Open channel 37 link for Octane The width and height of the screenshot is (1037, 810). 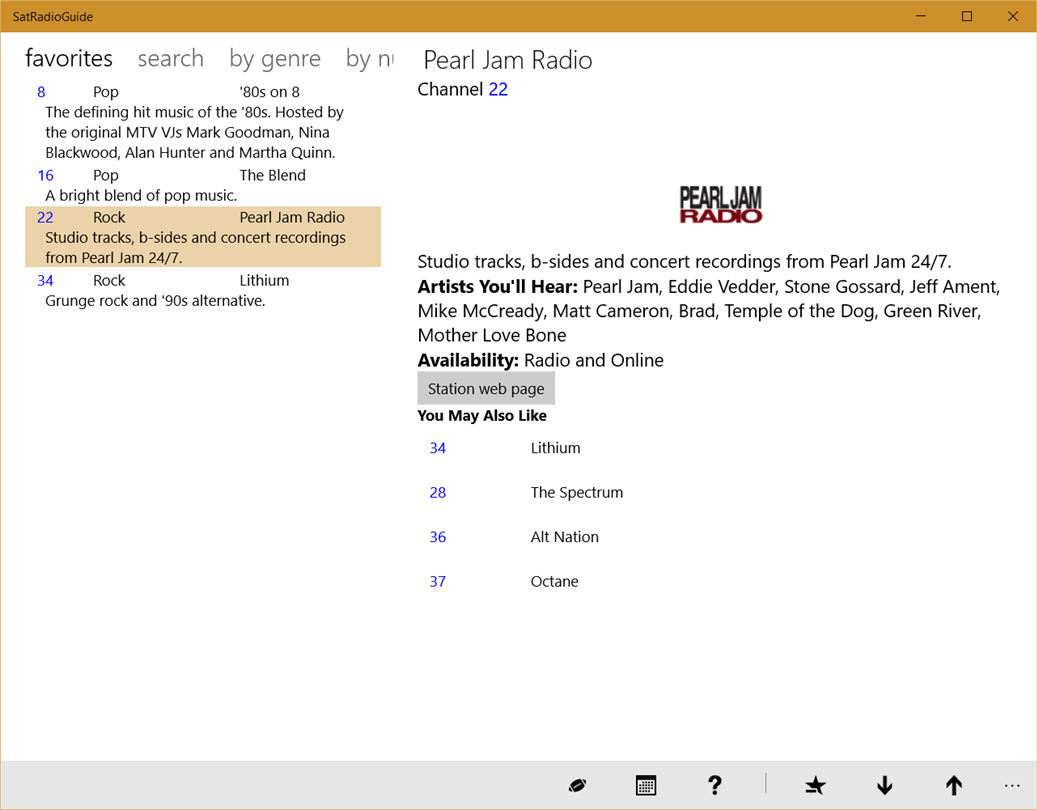click(438, 581)
